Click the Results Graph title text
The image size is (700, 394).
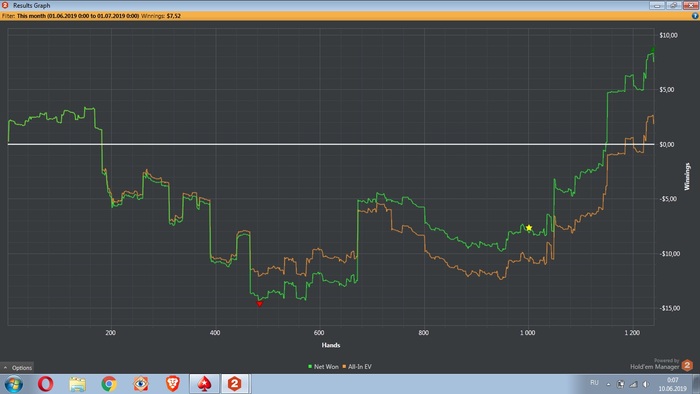pos(31,5)
